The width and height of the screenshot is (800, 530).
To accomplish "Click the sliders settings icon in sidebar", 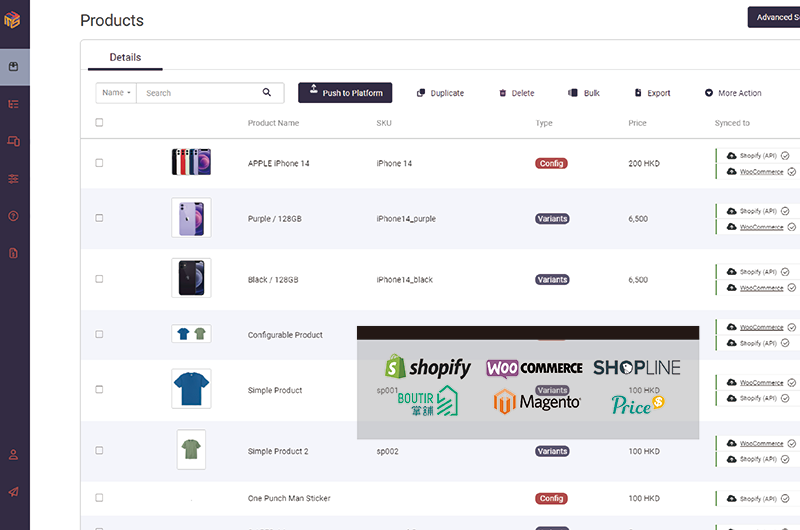I will tap(14, 179).
